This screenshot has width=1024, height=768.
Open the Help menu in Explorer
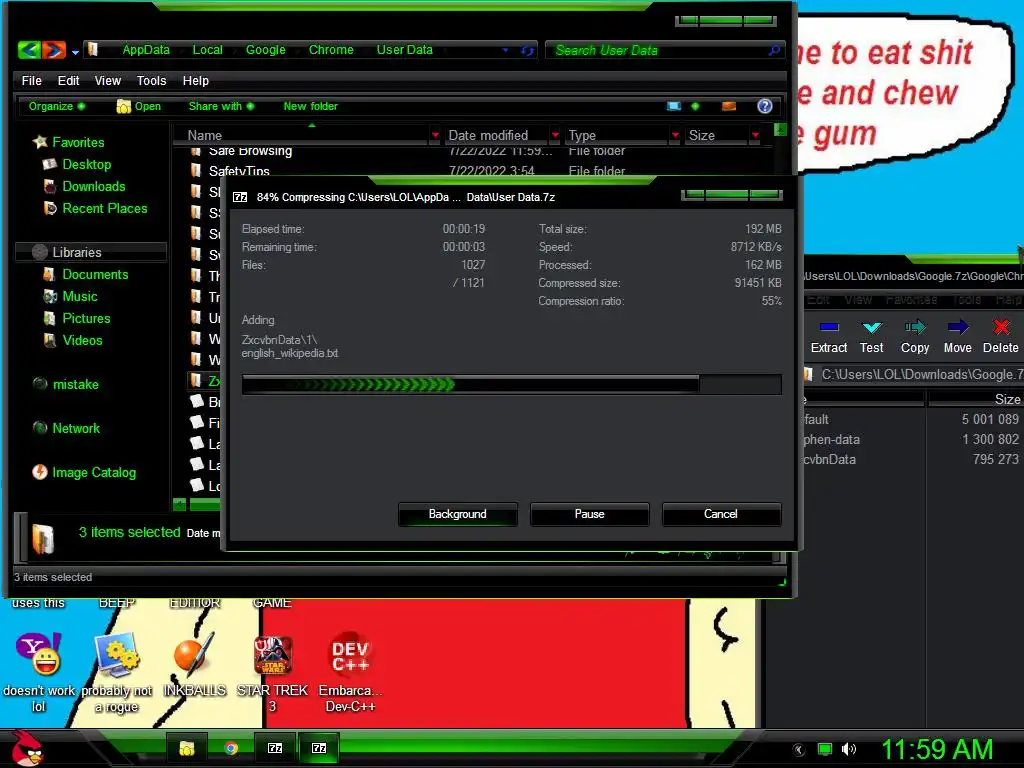tap(195, 80)
